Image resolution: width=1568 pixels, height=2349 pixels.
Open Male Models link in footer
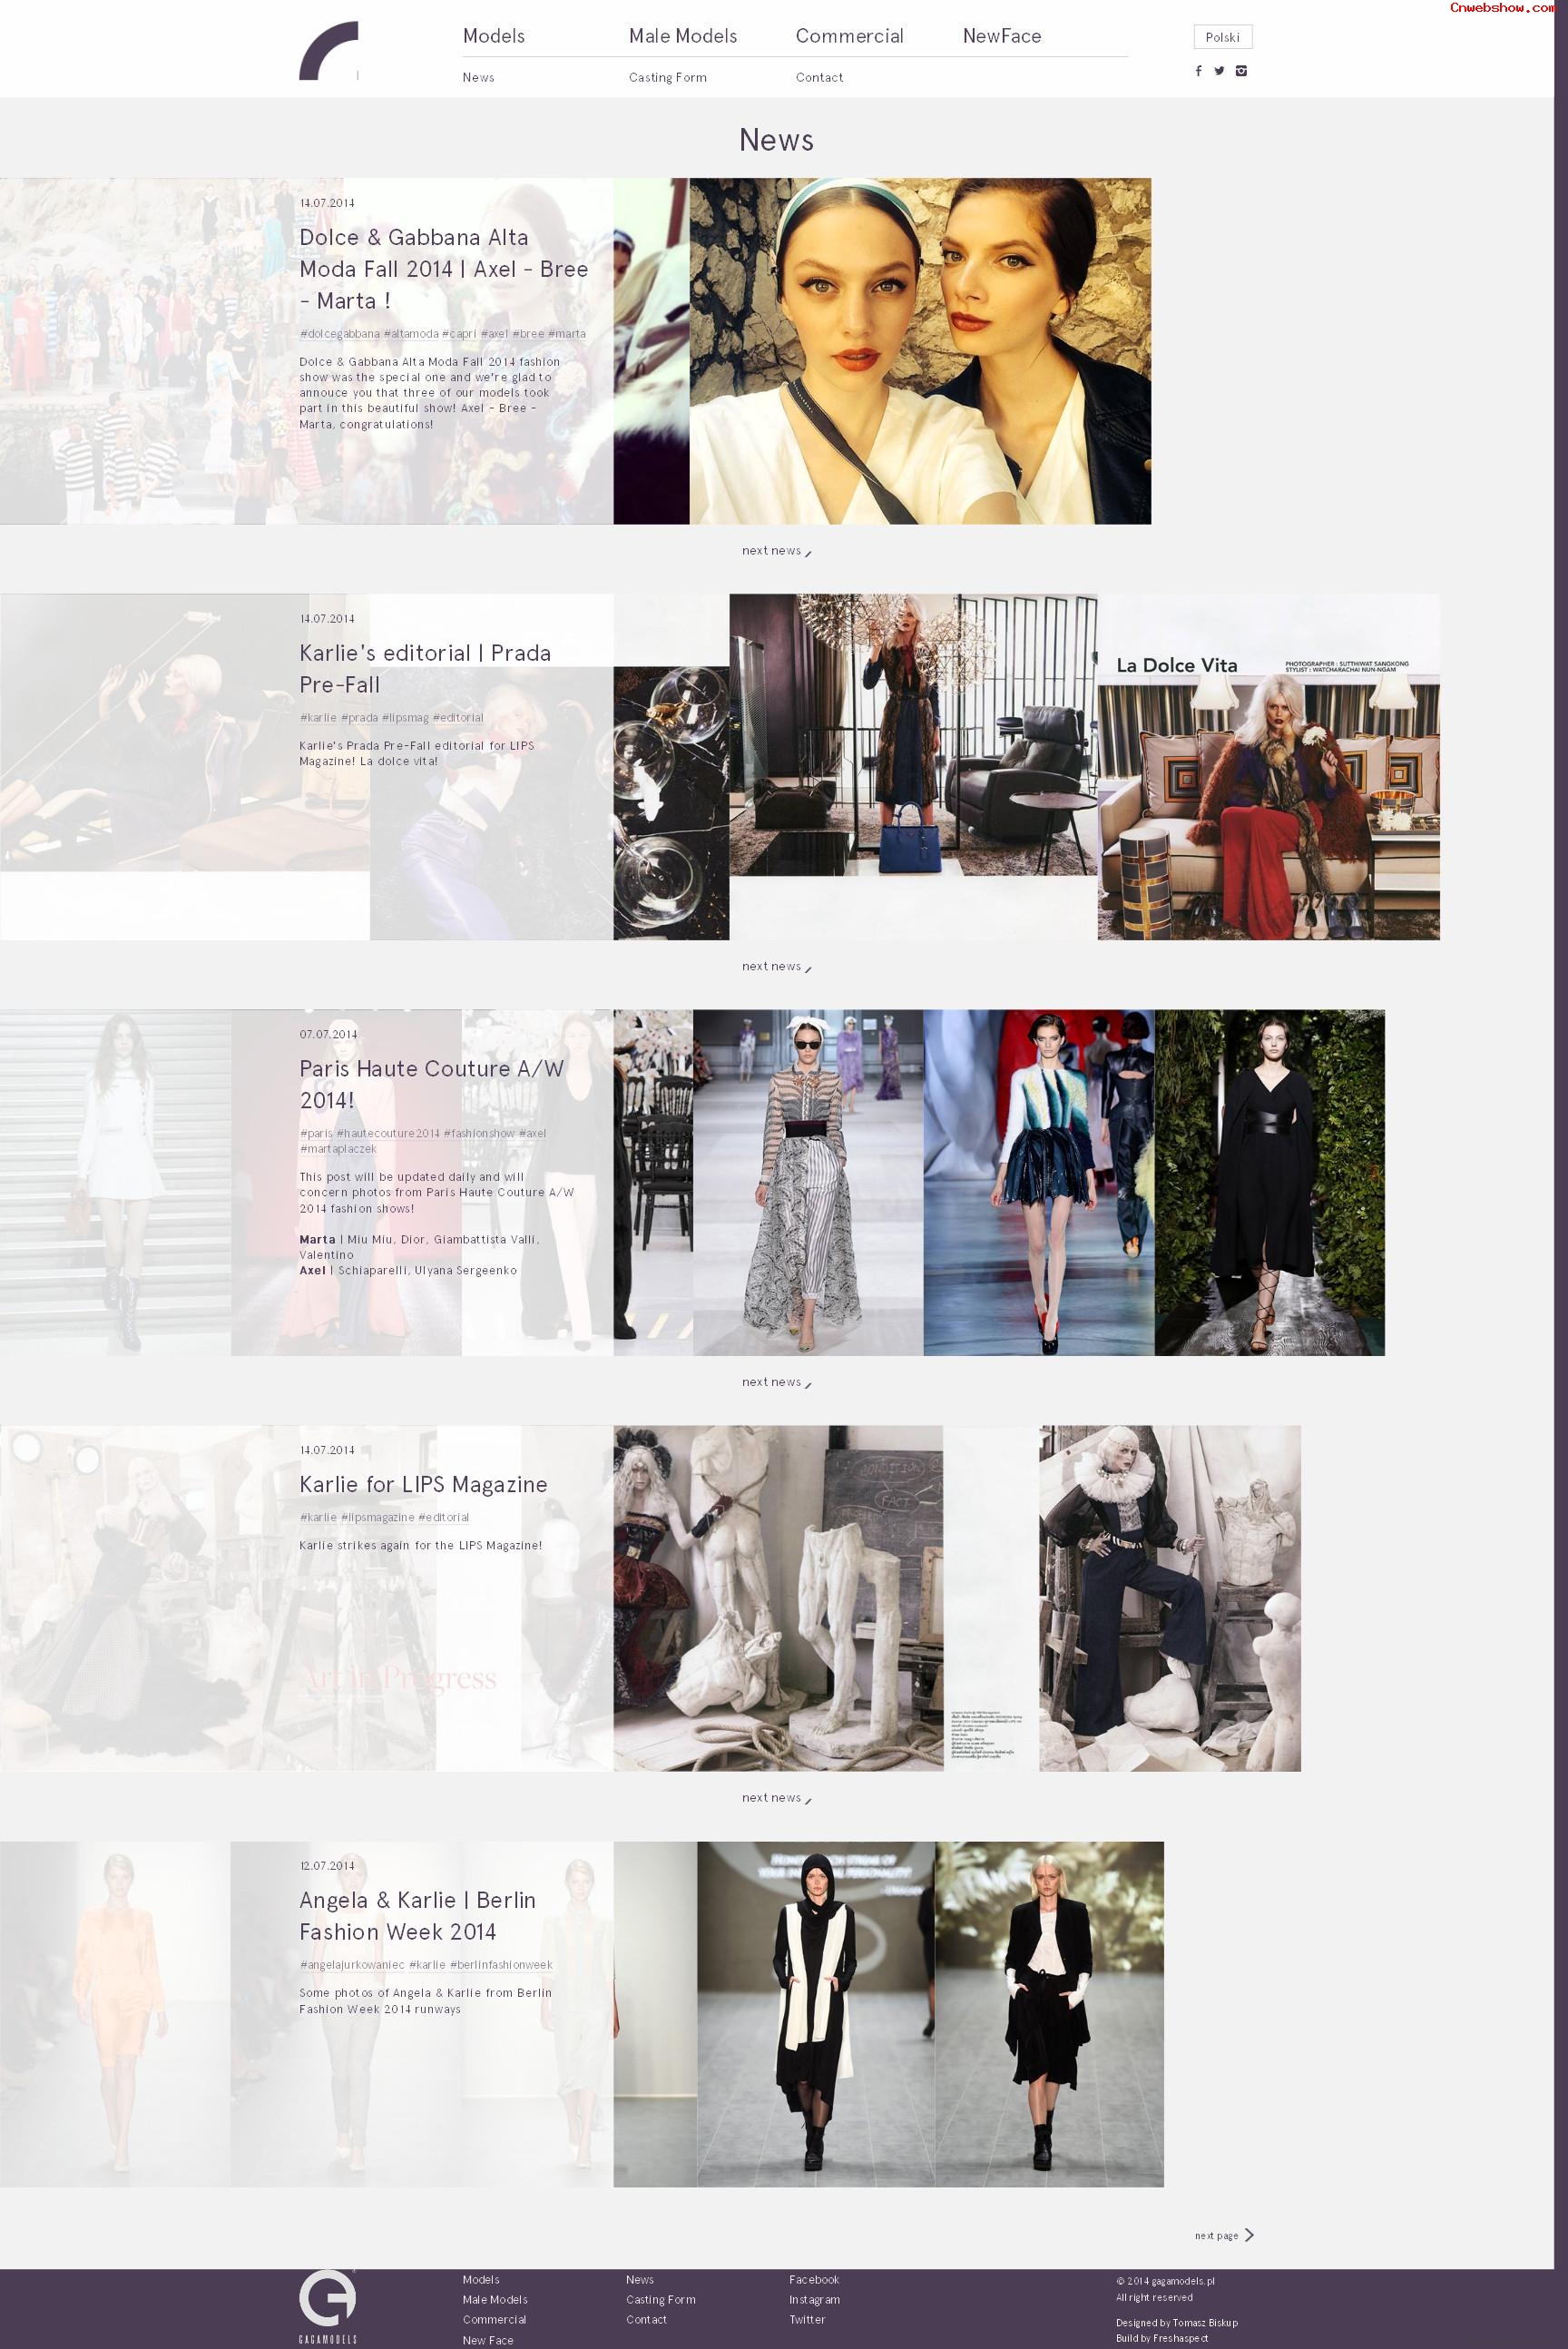(x=495, y=2300)
